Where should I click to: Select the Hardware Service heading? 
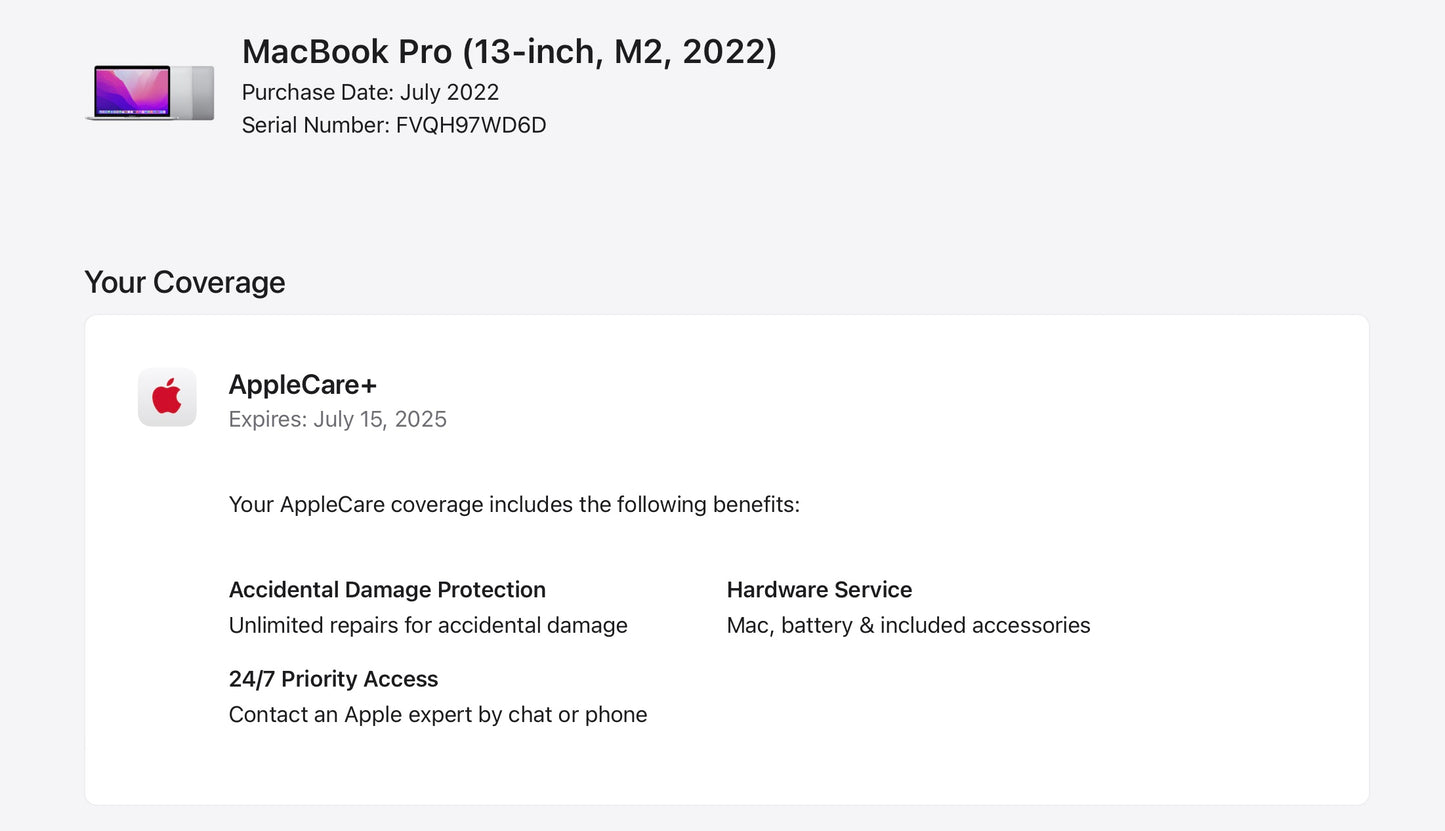819,590
